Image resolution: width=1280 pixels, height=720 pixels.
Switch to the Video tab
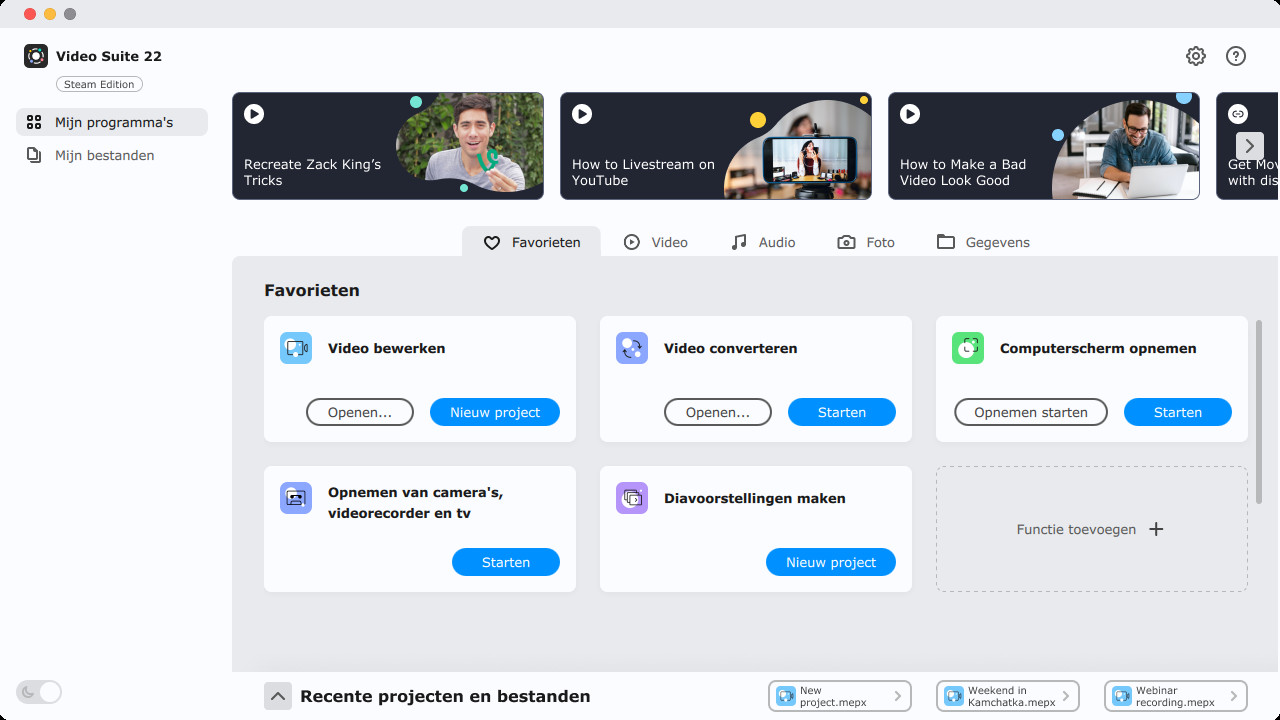(x=656, y=242)
